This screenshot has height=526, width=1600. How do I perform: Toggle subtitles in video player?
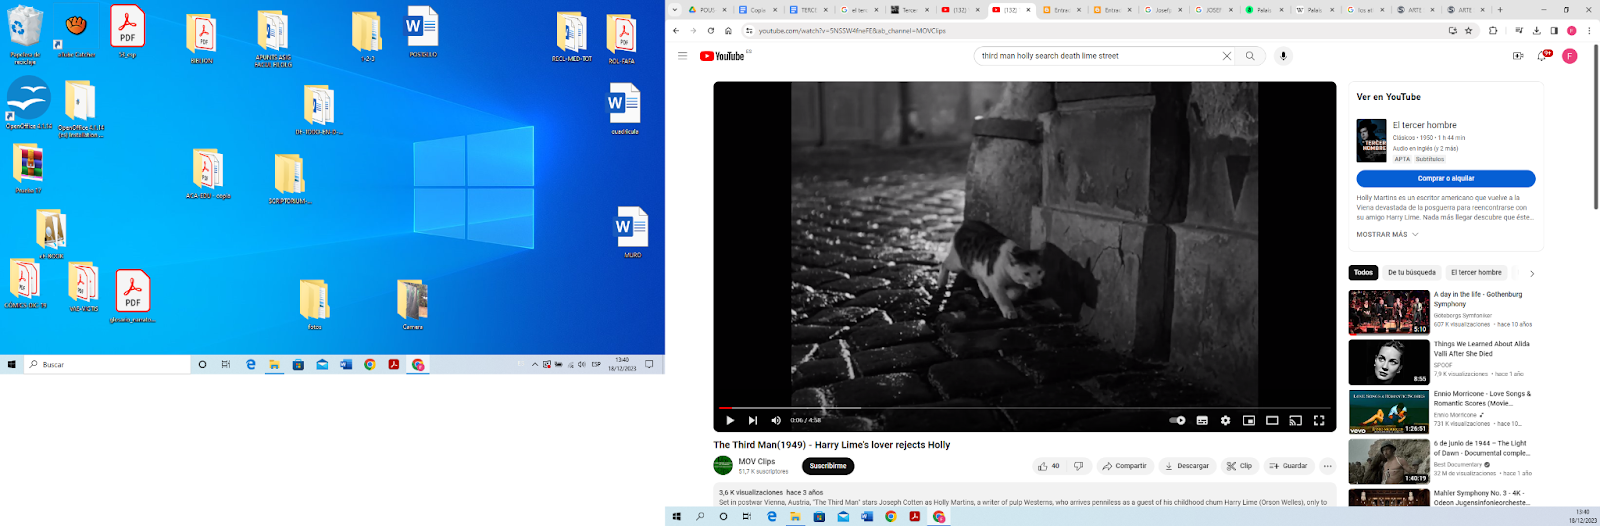coord(1202,421)
